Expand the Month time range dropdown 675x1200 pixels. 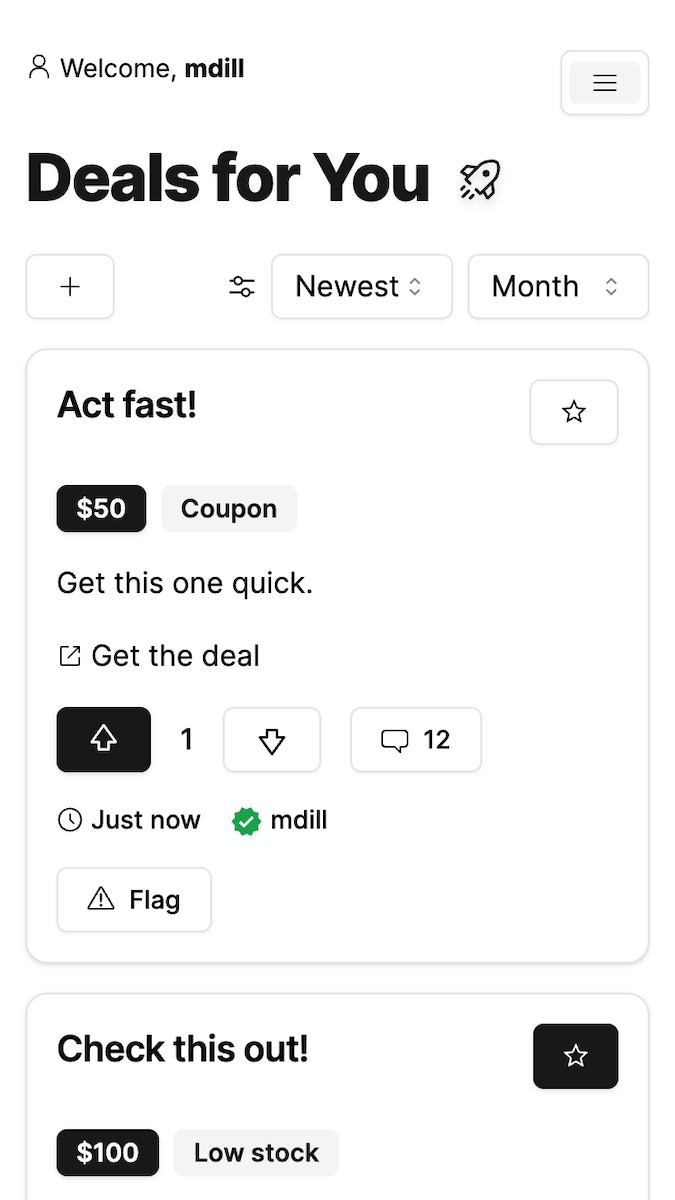pyautogui.click(x=558, y=287)
